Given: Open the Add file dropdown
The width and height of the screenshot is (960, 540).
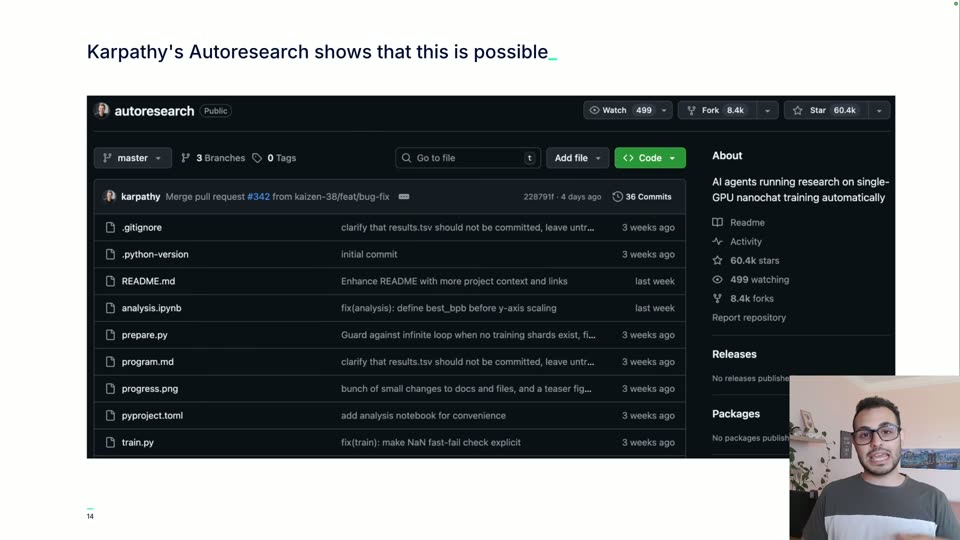Looking at the screenshot, I should [x=577, y=158].
